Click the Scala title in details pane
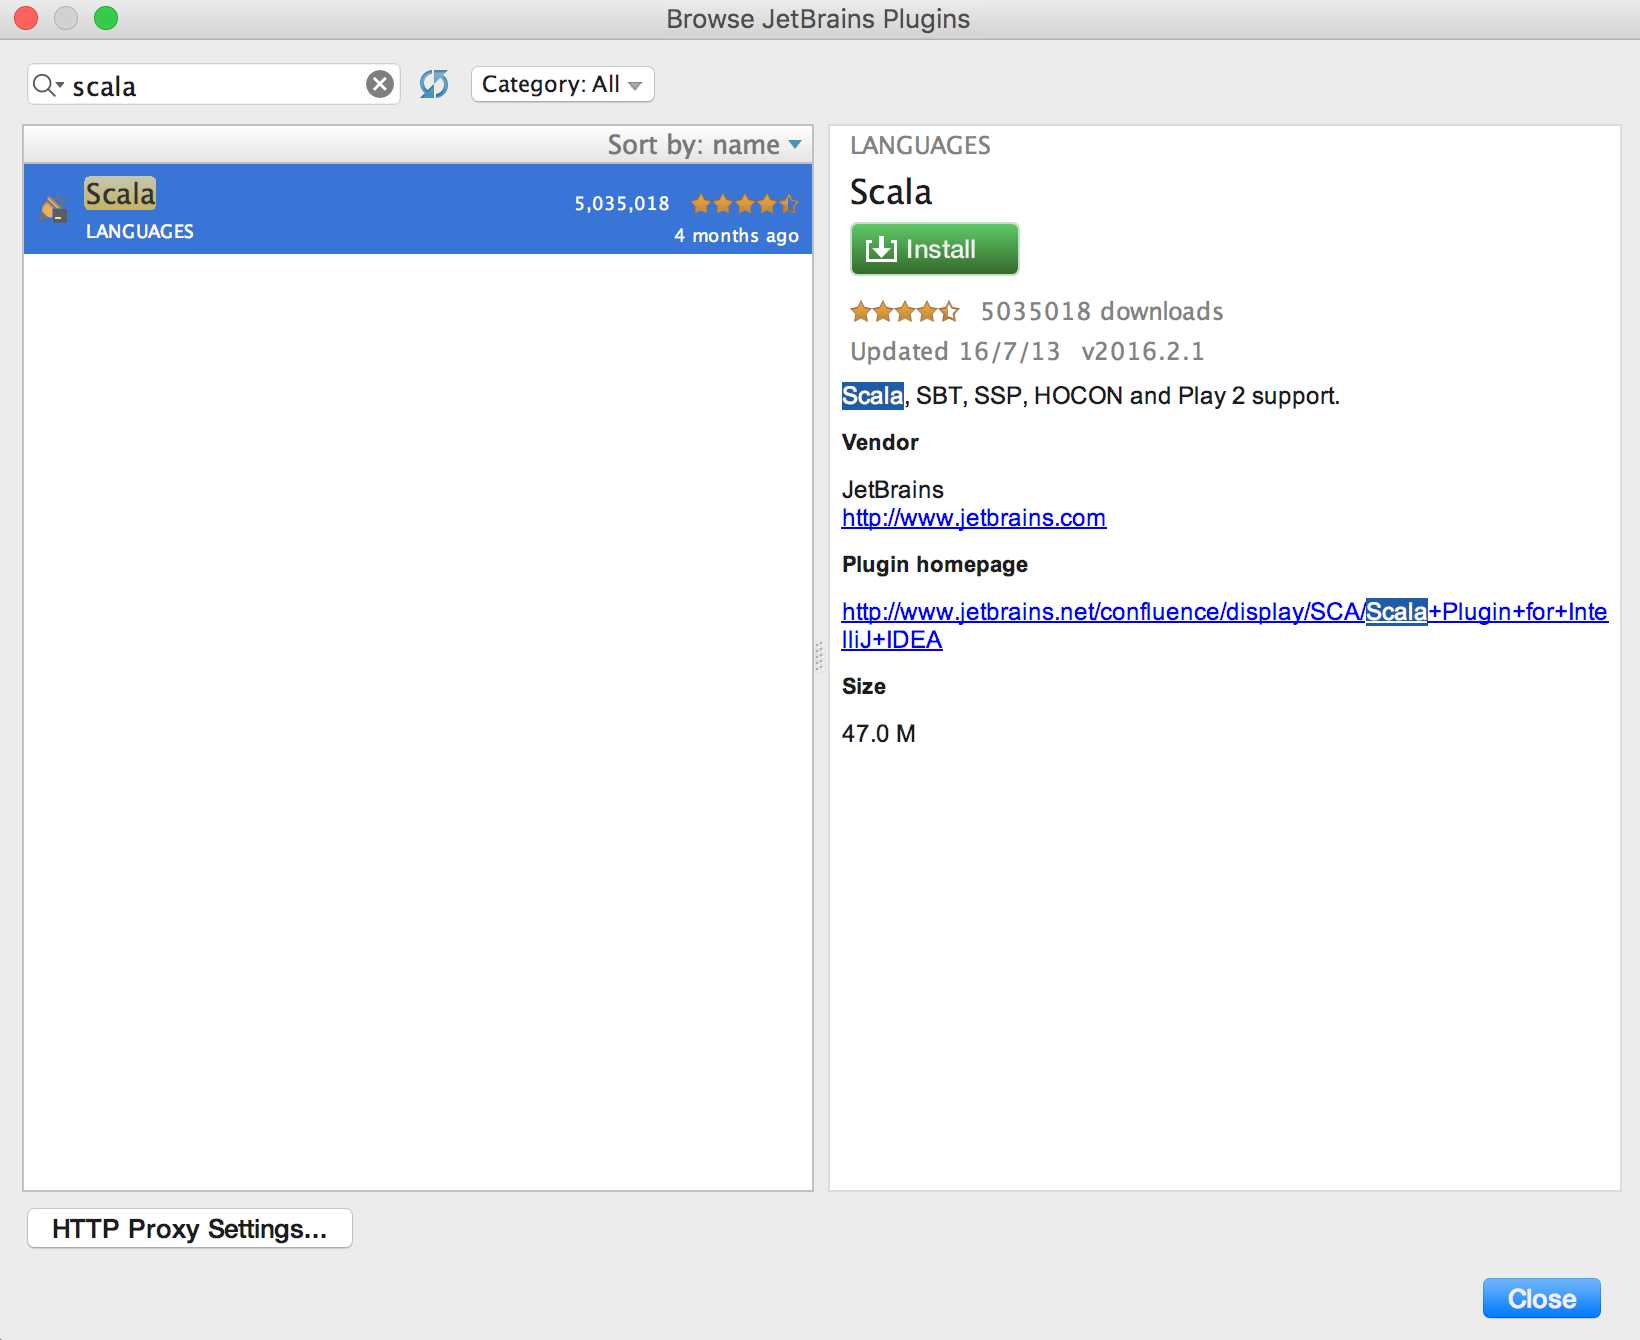Screen dimensions: 1640x1340 click(x=891, y=192)
